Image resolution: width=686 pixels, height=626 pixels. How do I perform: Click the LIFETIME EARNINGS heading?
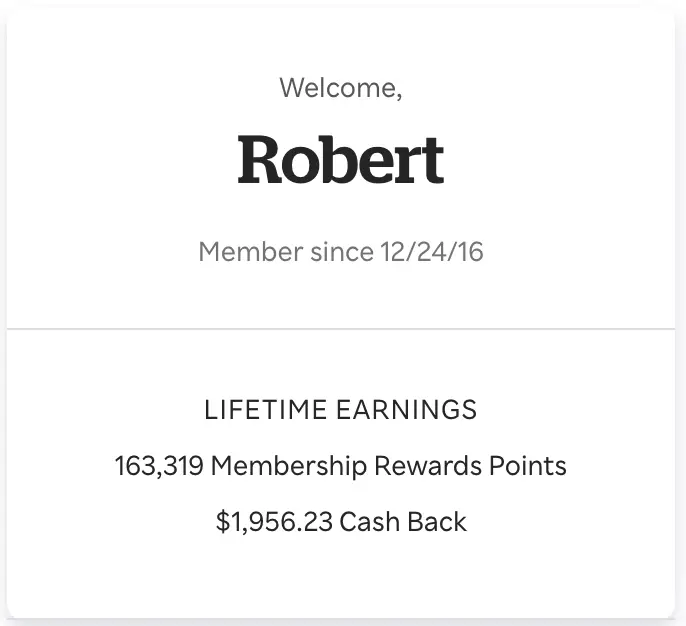pyautogui.click(x=341, y=410)
